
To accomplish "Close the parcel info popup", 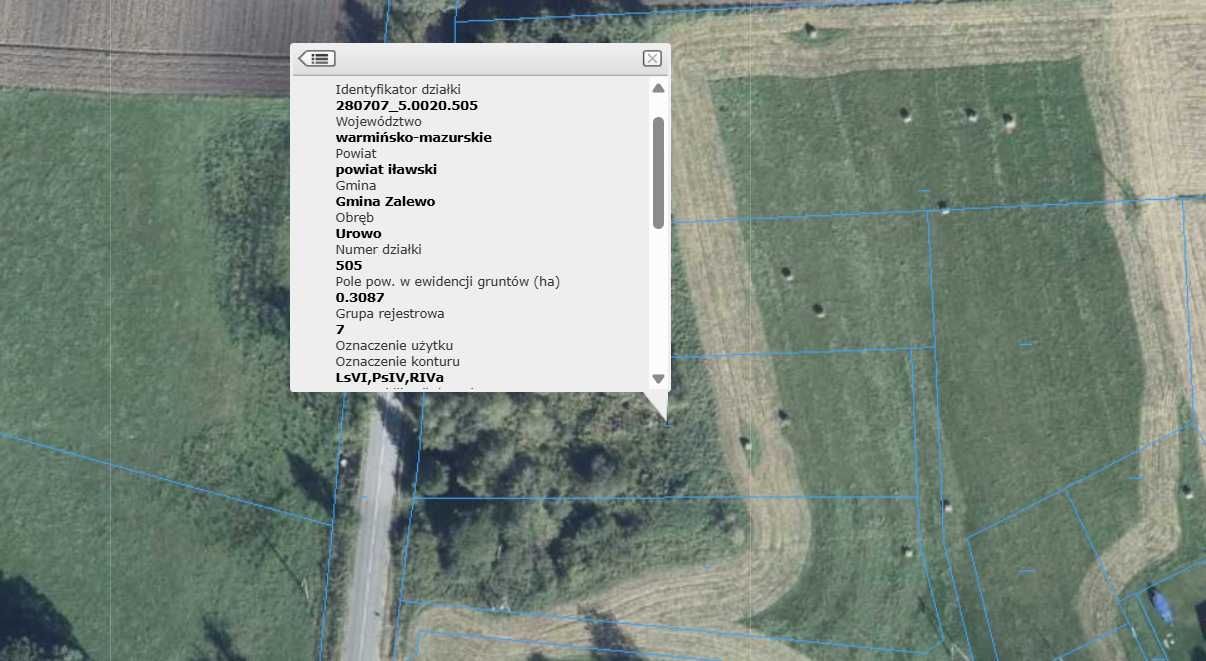I will 652,59.
